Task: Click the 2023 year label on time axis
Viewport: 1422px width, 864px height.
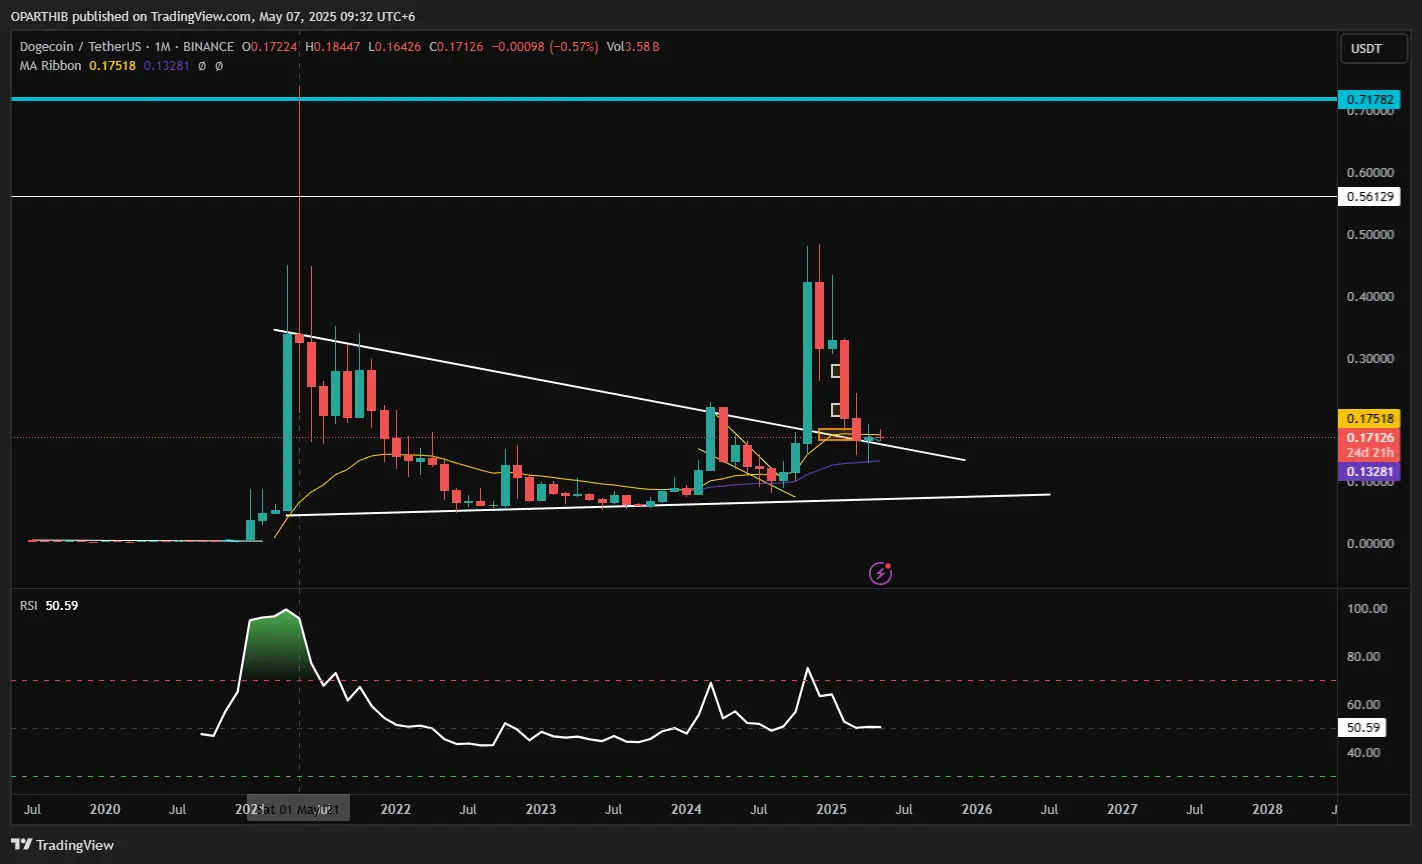Action: click(541, 809)
